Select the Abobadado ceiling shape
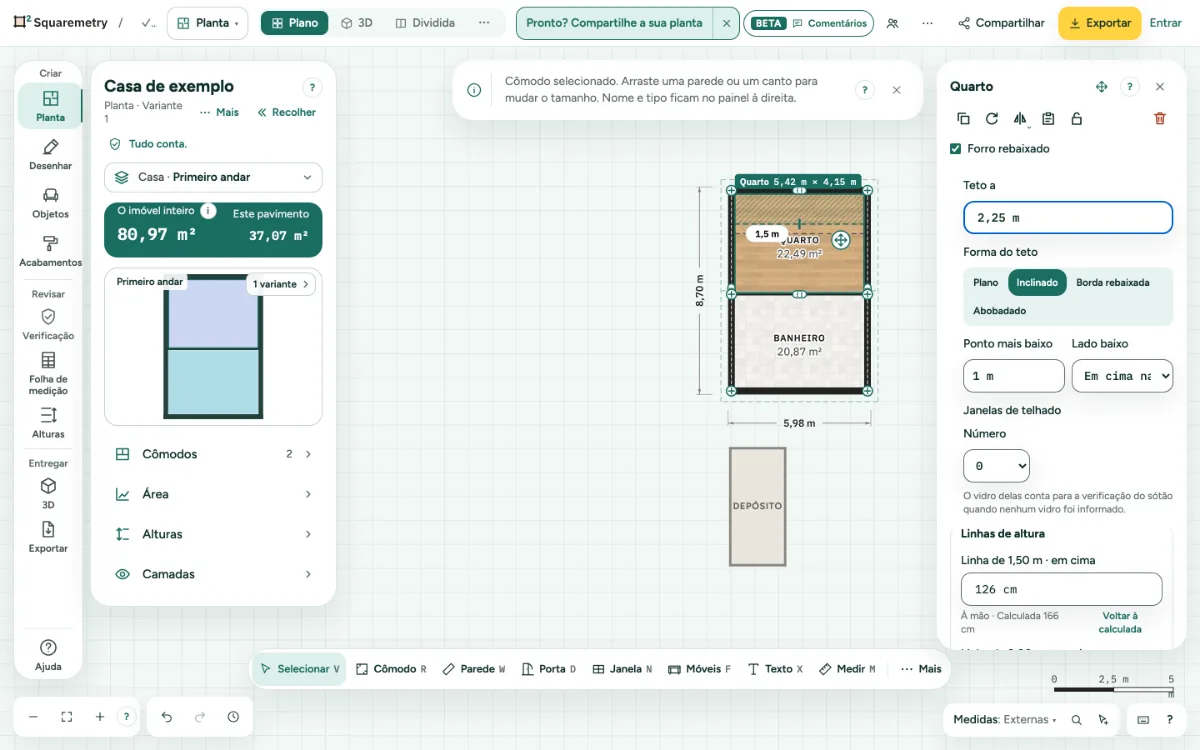The image size is (1200, 750). [x=999, y=311]
